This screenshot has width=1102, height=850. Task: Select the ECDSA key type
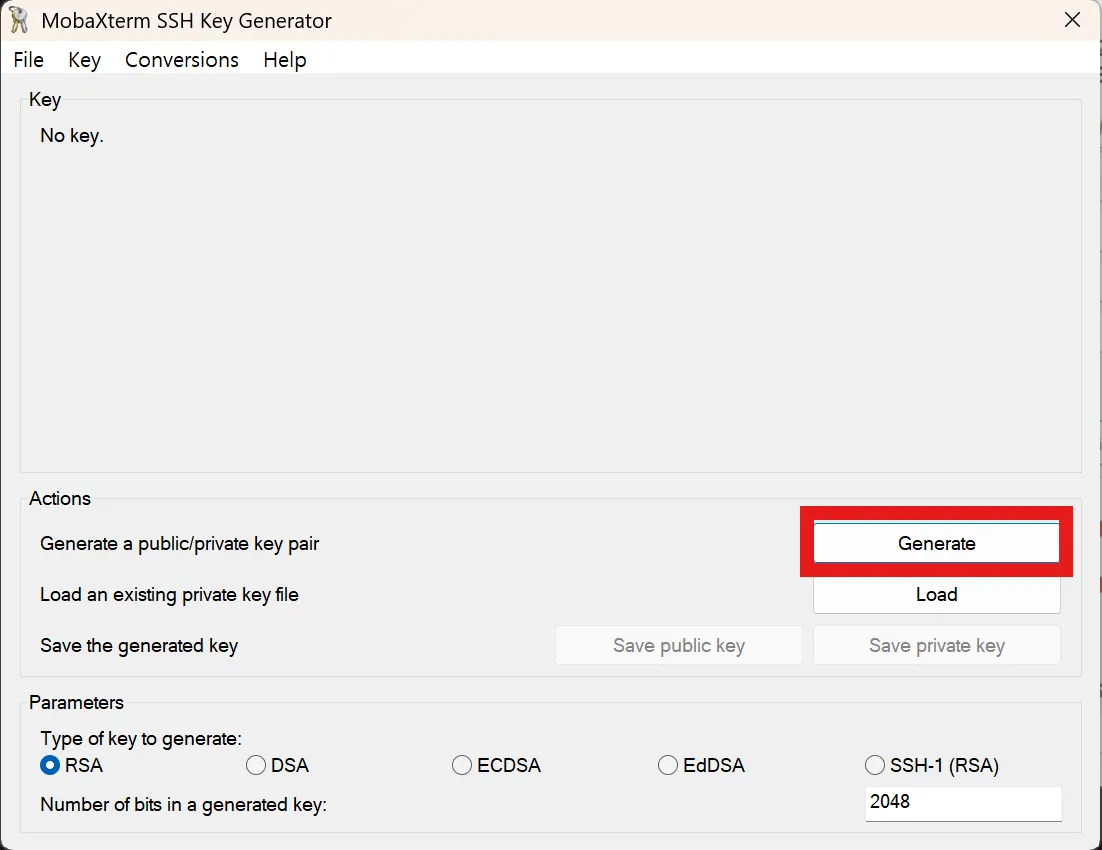[x=496, y=765]
